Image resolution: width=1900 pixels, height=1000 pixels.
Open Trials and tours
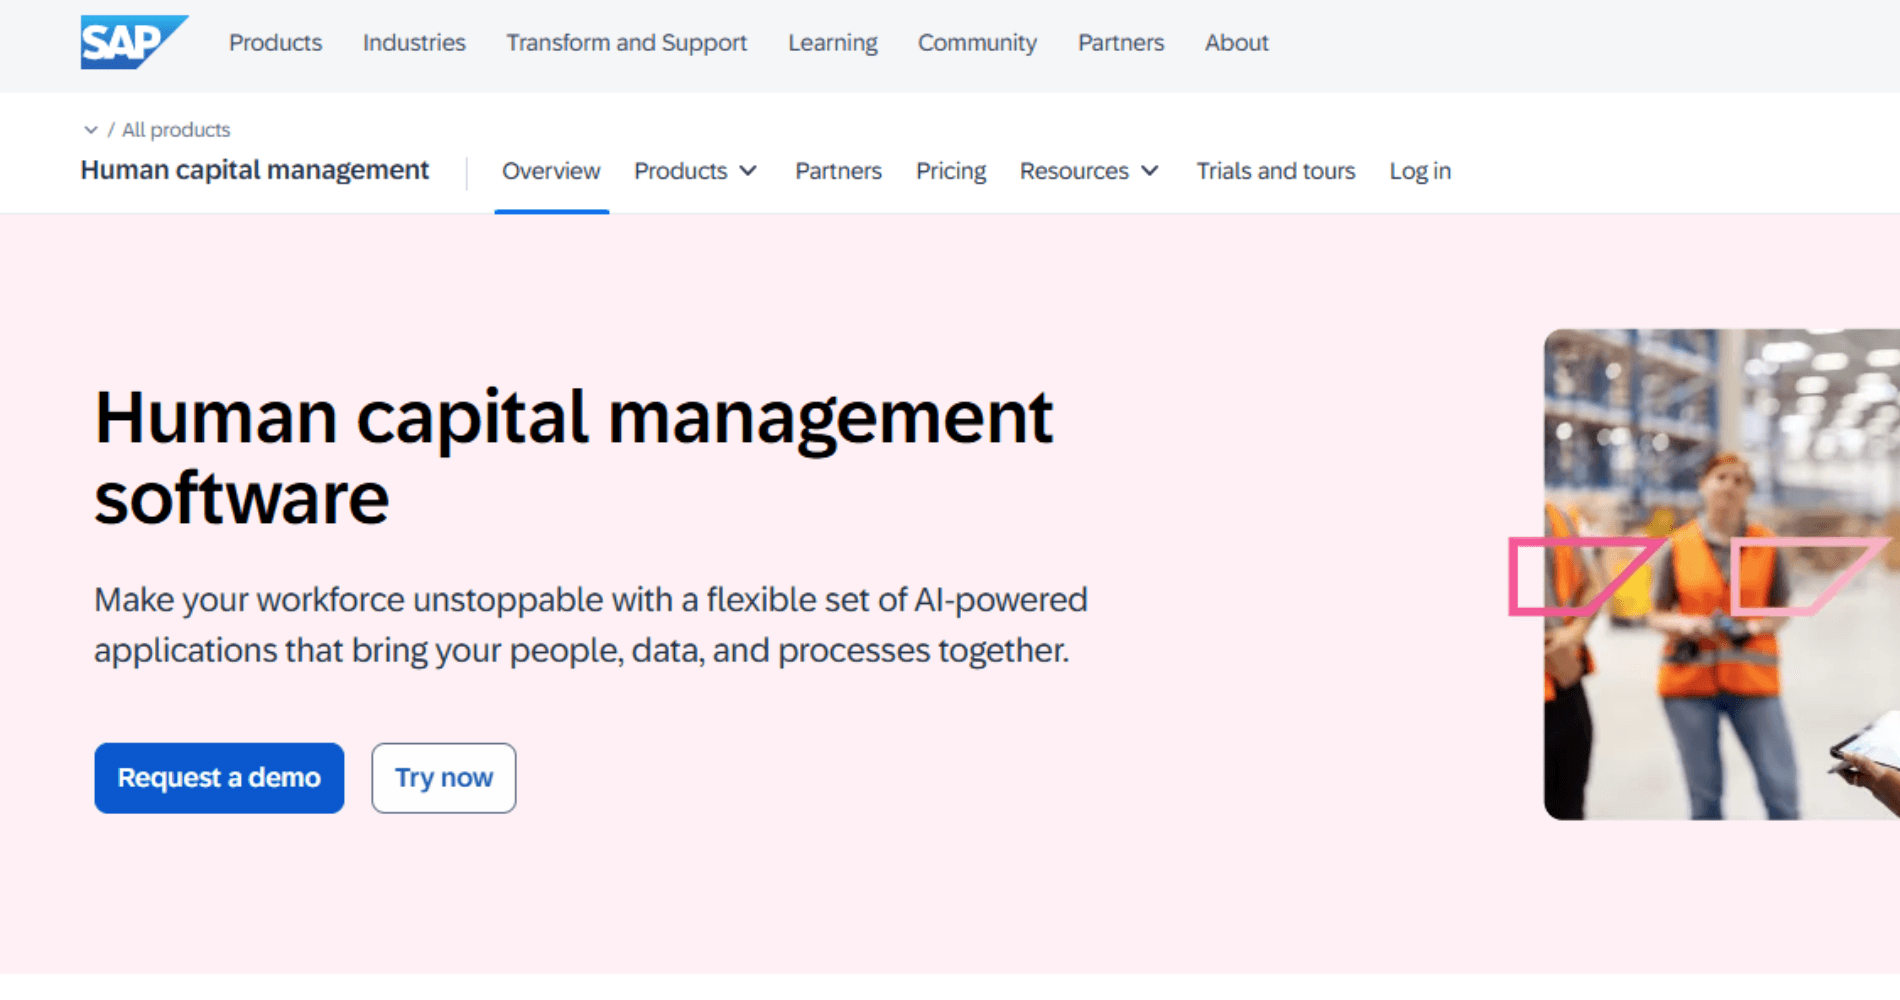(1275, 171)
